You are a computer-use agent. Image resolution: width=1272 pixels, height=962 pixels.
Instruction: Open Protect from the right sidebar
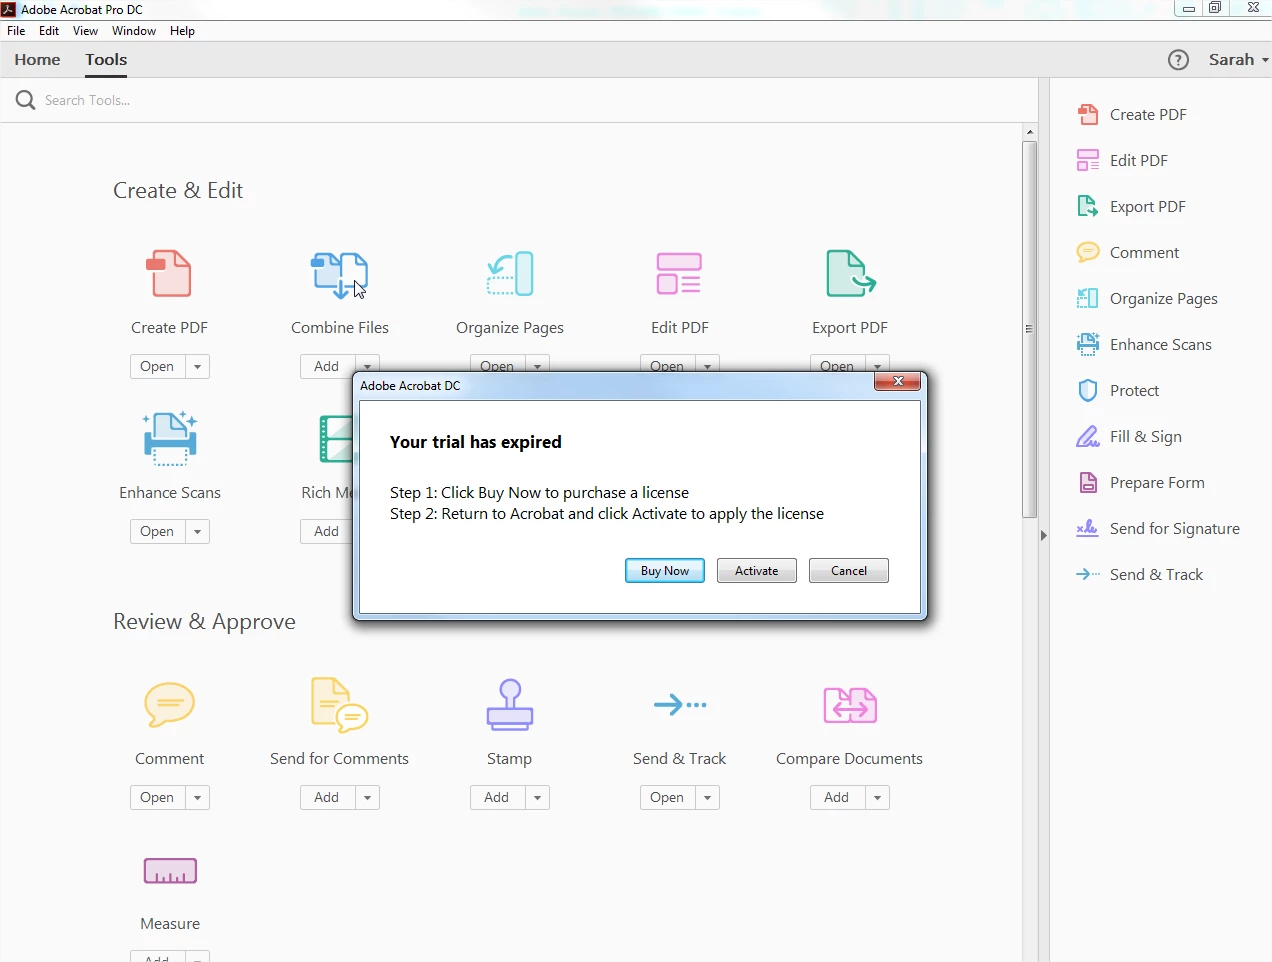(x=1118, y=390)
